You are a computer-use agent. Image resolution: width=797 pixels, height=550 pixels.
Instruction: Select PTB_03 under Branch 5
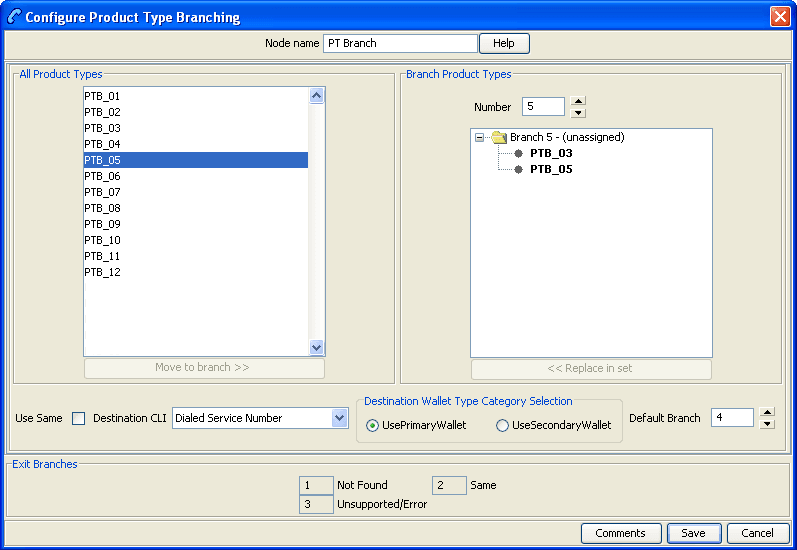click(x=551, y=154)
